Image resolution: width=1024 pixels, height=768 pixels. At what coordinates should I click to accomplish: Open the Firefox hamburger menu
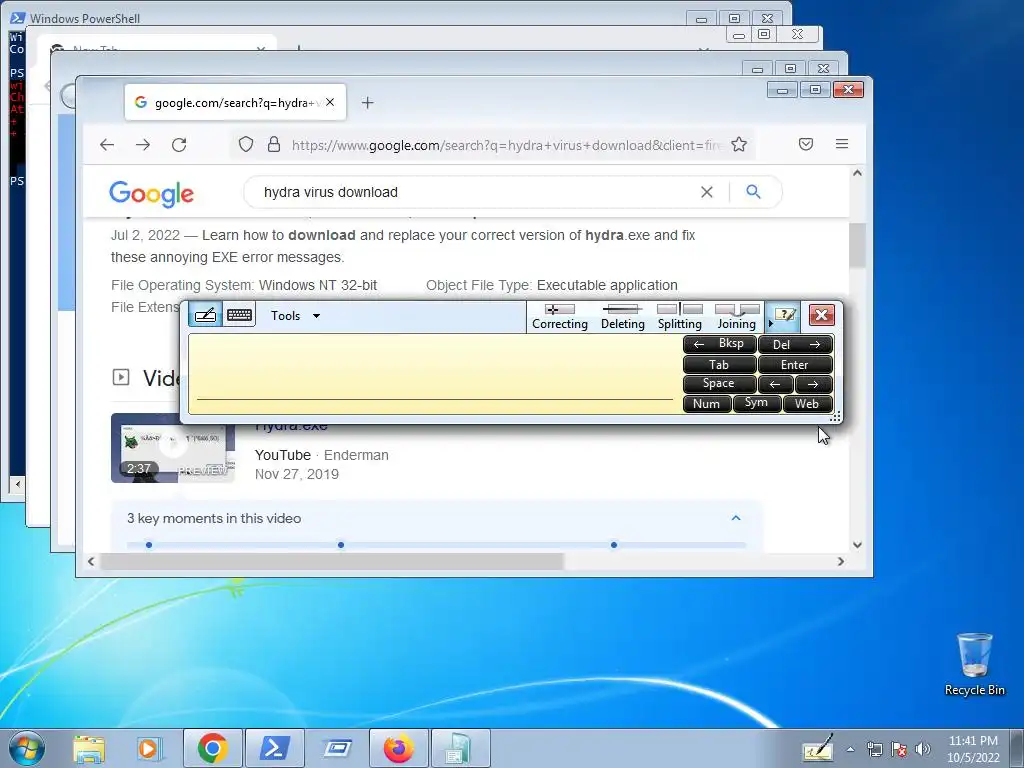pos(842,144)
